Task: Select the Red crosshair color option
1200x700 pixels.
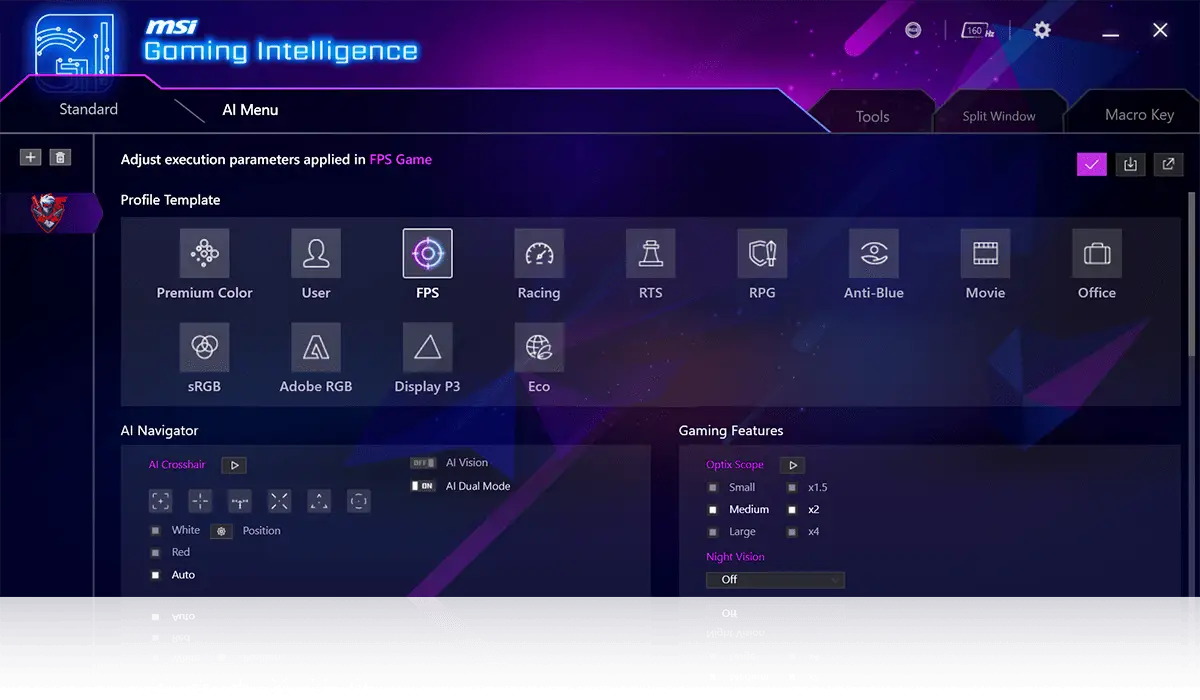Action: click(x=155, y=552)
